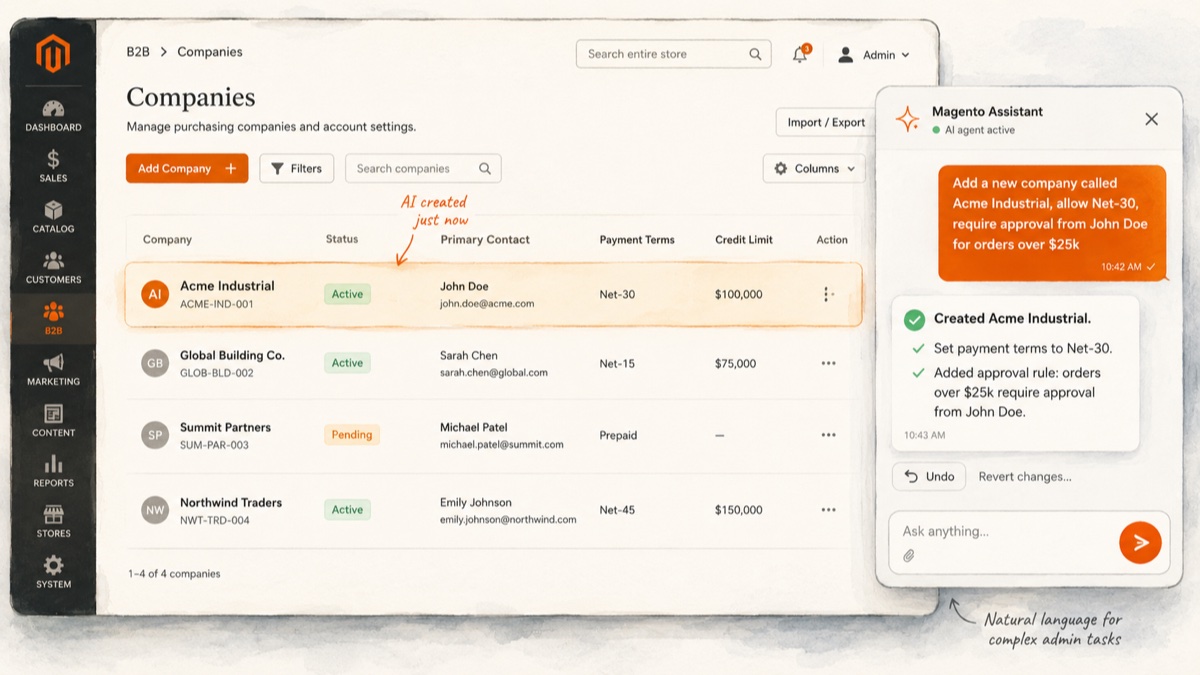This screenshot has width=1200, height=675.
Task: Click Active status badge for Acme Industrial
Action: click(x=347, y=294)
